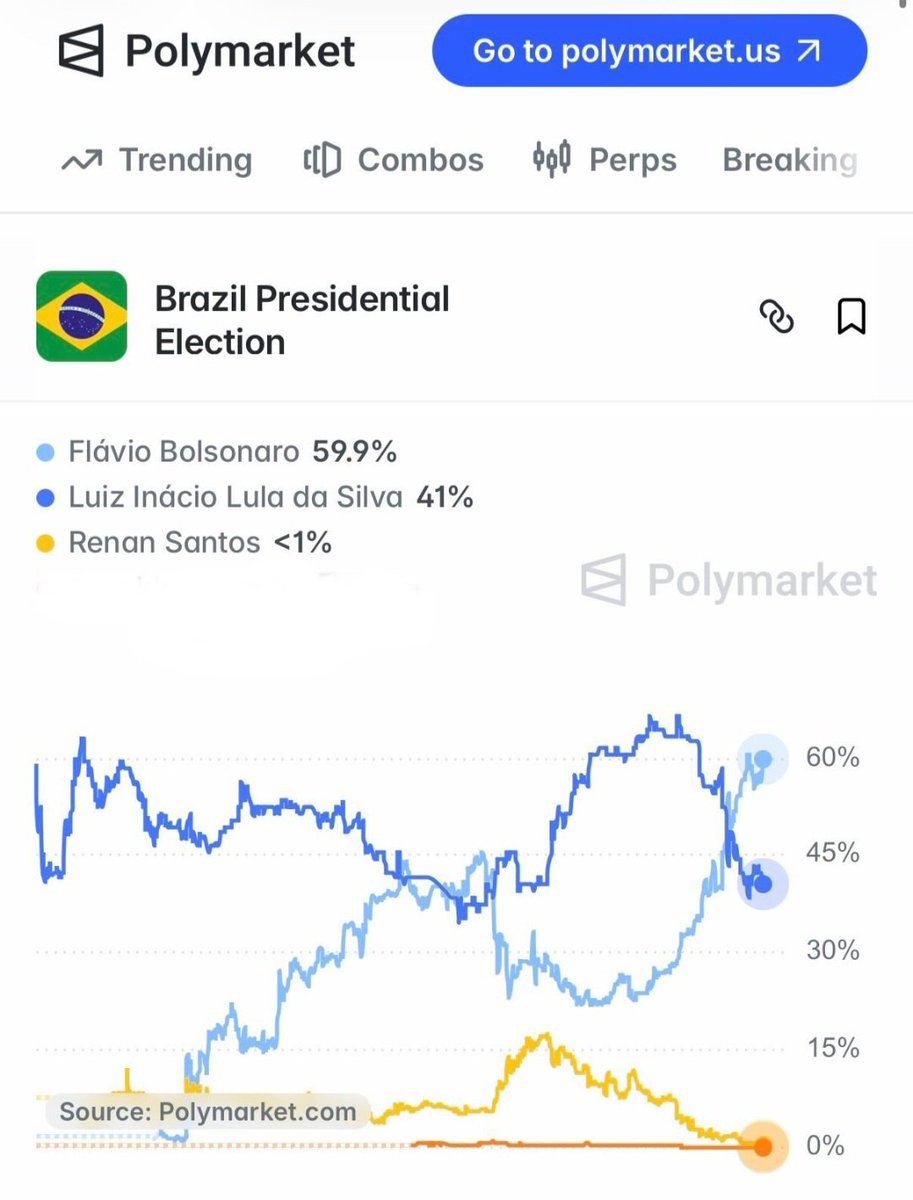Screen dimensions: 913x1200
Task: Click the orange endpoint marker at 0%
Action: coord(763,1146)
